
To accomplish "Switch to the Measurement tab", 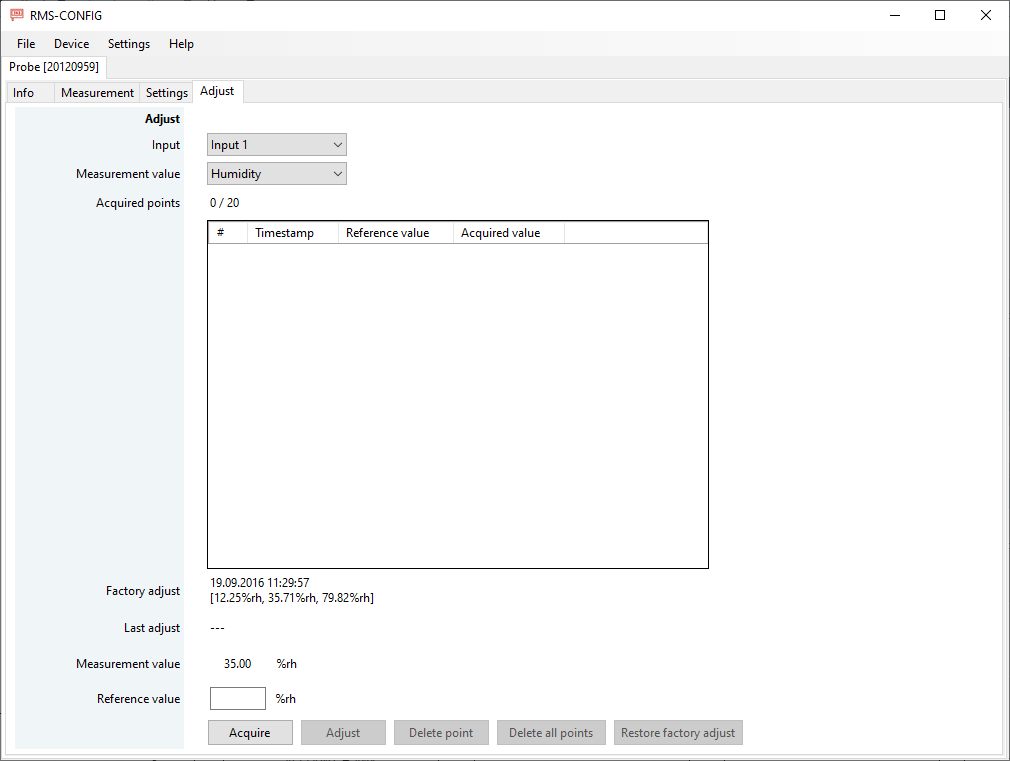I will (97, 93).
